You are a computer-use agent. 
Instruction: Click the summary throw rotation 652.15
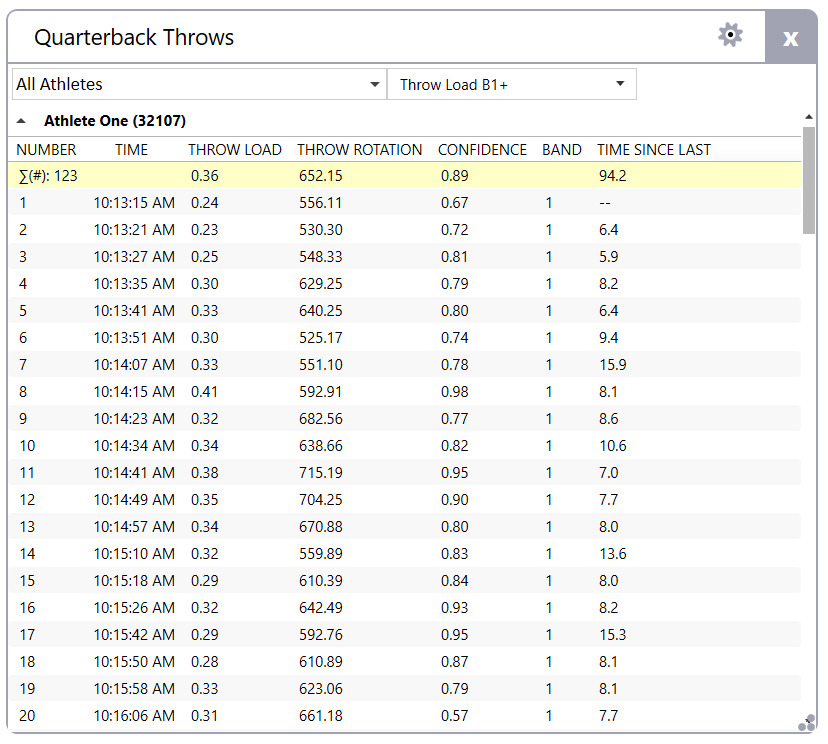[321, 176]
